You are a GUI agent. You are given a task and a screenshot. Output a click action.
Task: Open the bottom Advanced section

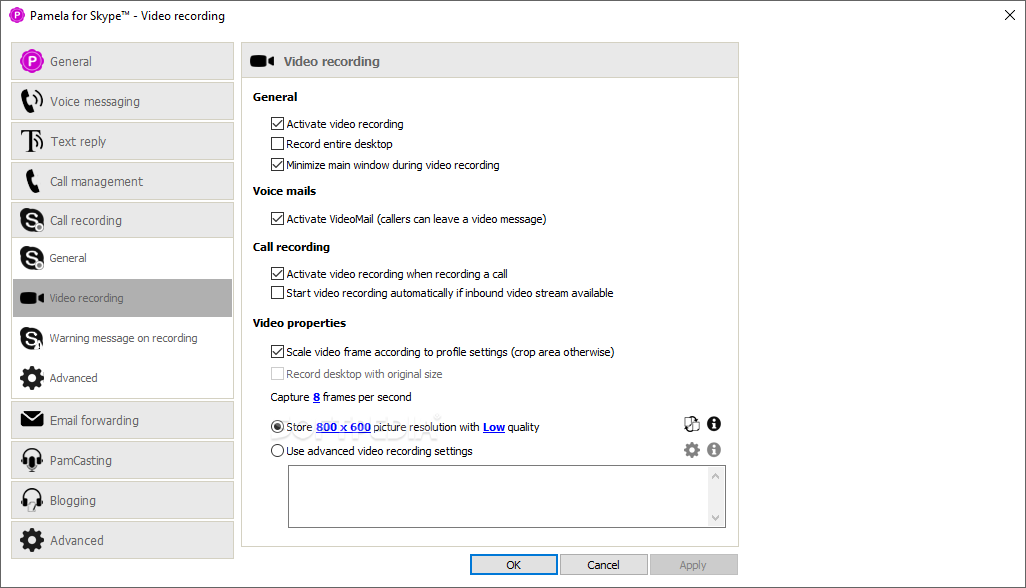tap(122, 540)
